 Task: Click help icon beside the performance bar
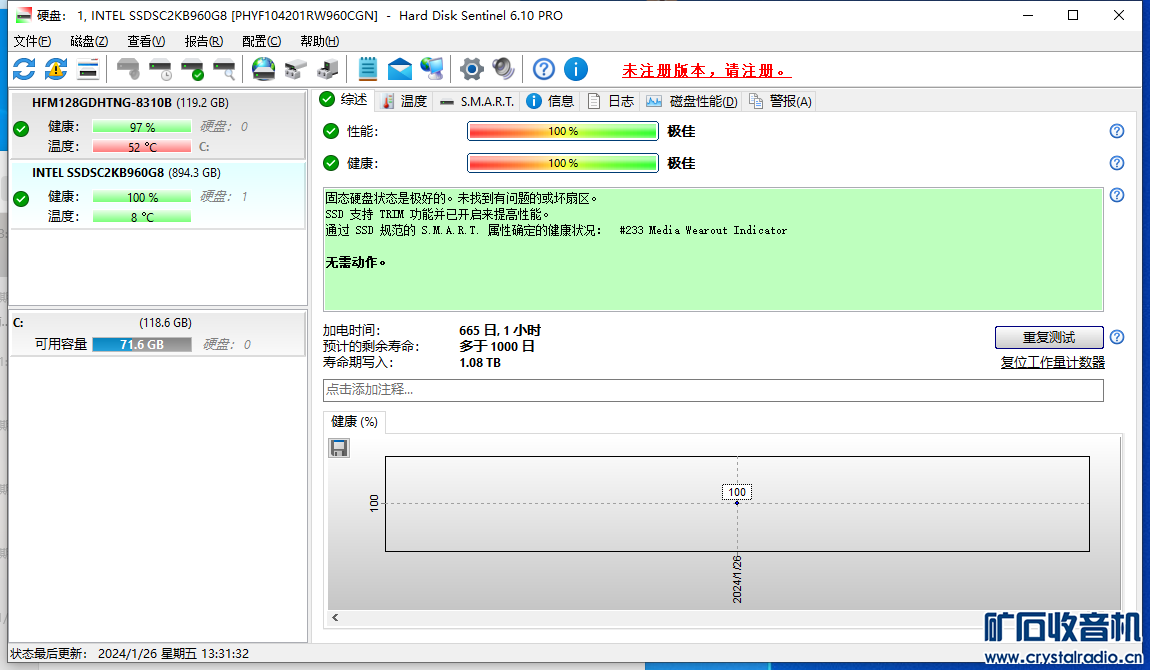(1117, 131)
